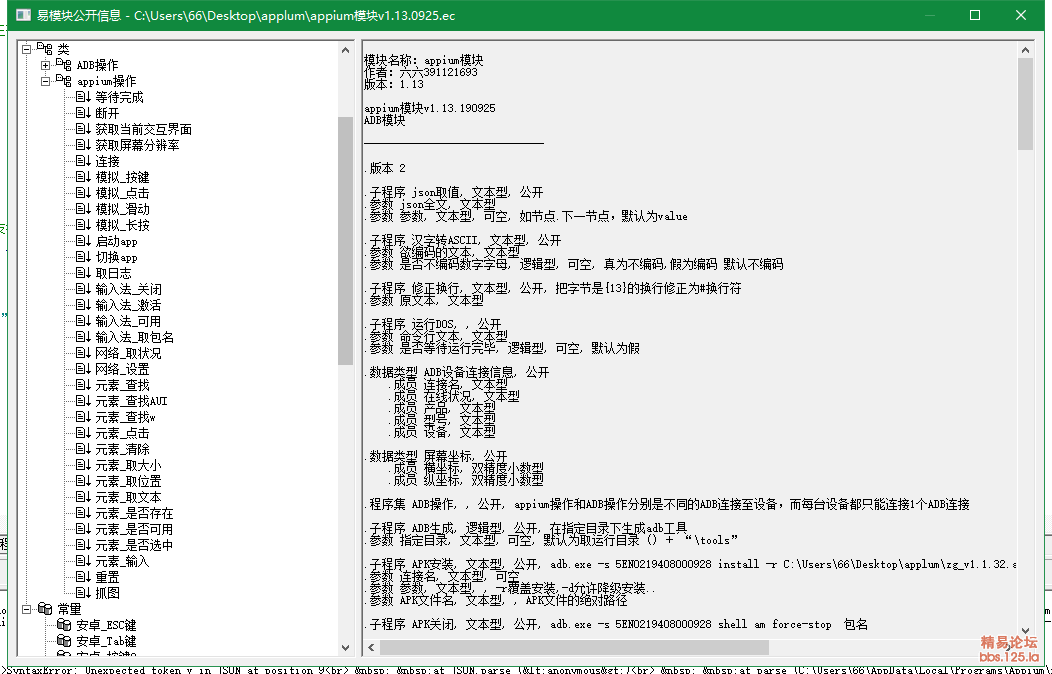Click the method icon beside 输入法_关闭
The height and width of the screenshot is (674, 1052).
pyautogui.click(x=83, y=289)
